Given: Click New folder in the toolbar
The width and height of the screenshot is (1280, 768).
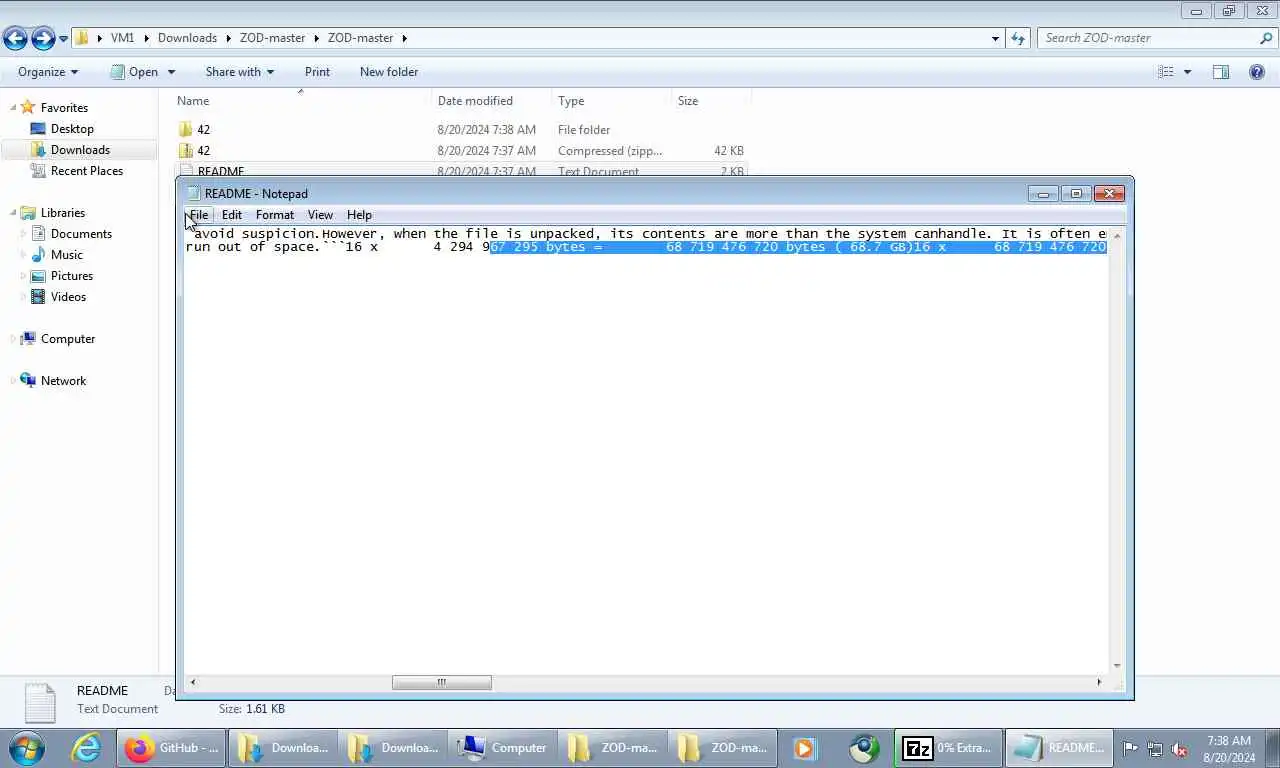Looking at the screenshot, I should coord(388,72).
